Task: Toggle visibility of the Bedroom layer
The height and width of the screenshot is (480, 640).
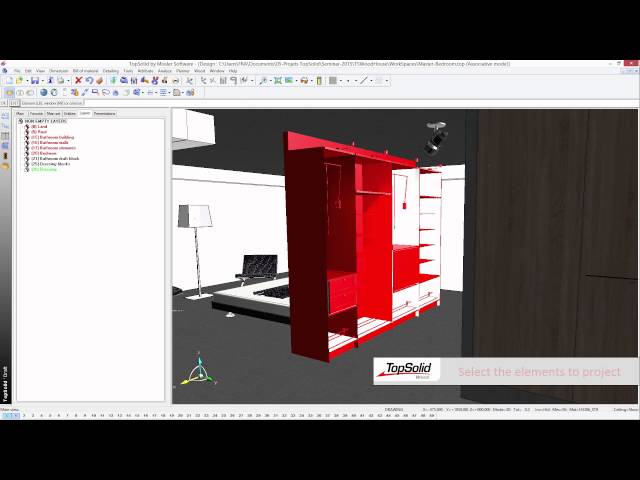Action: 27,153
